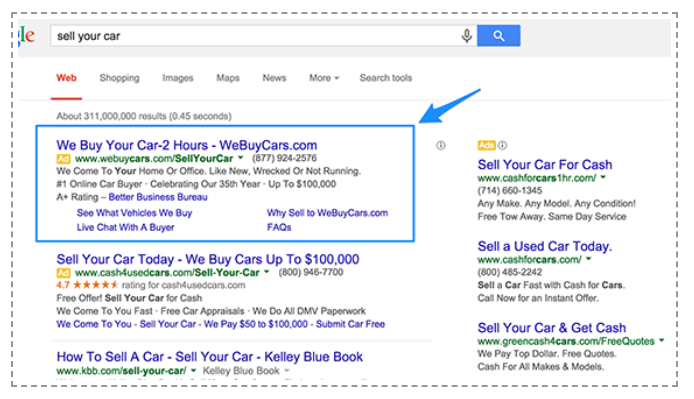Viewport: 694px width, 399px height.
Task: Switch to the Images tab
Action: tap(177, 78)
